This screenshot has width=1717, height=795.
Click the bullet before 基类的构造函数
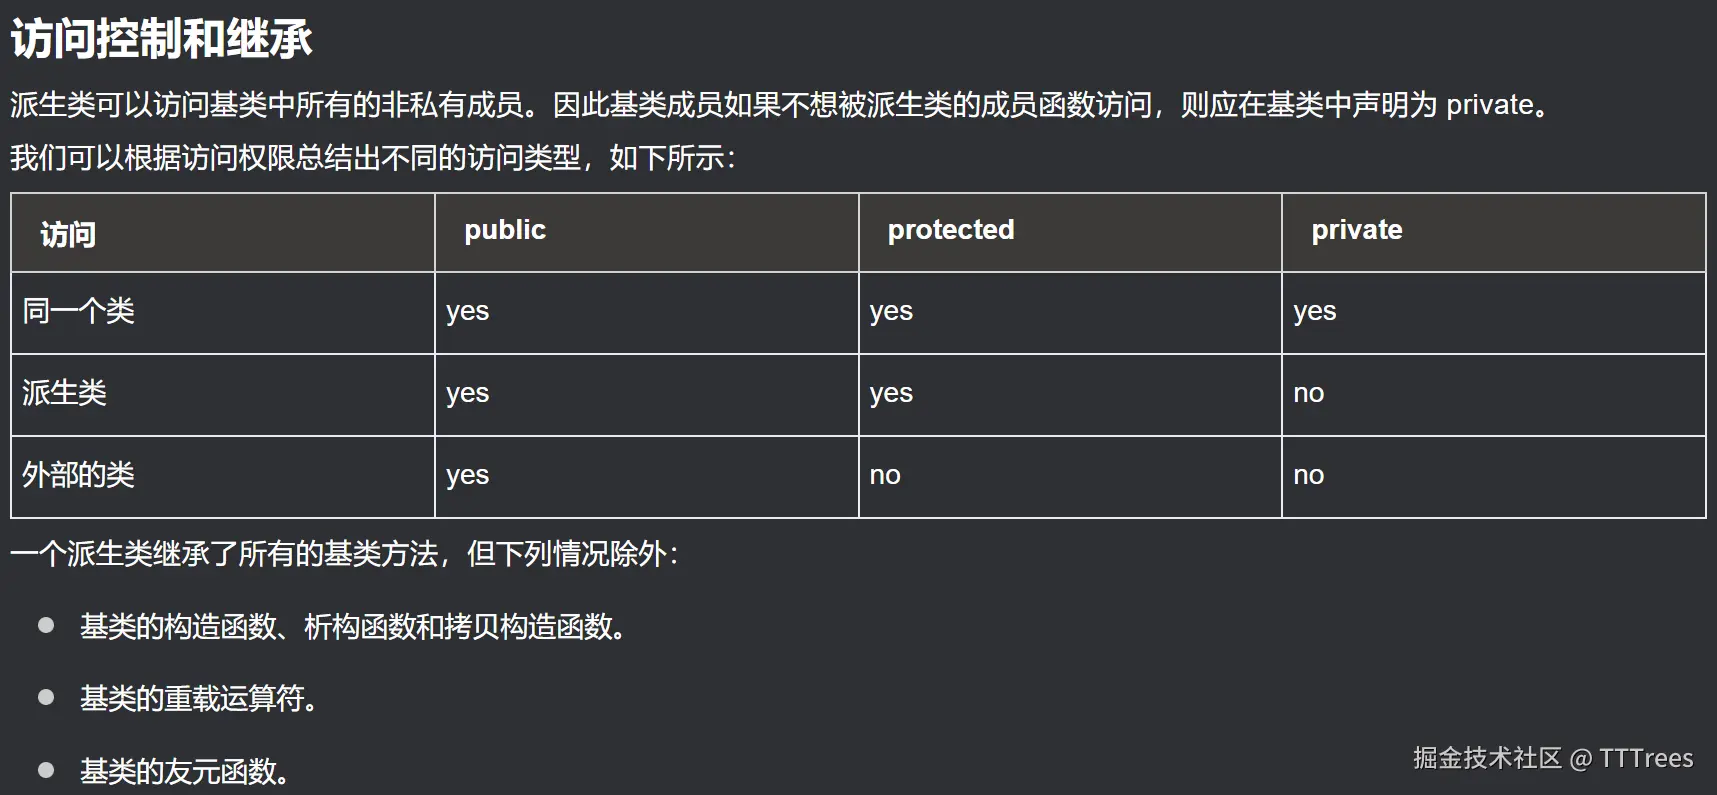[46, 625]
